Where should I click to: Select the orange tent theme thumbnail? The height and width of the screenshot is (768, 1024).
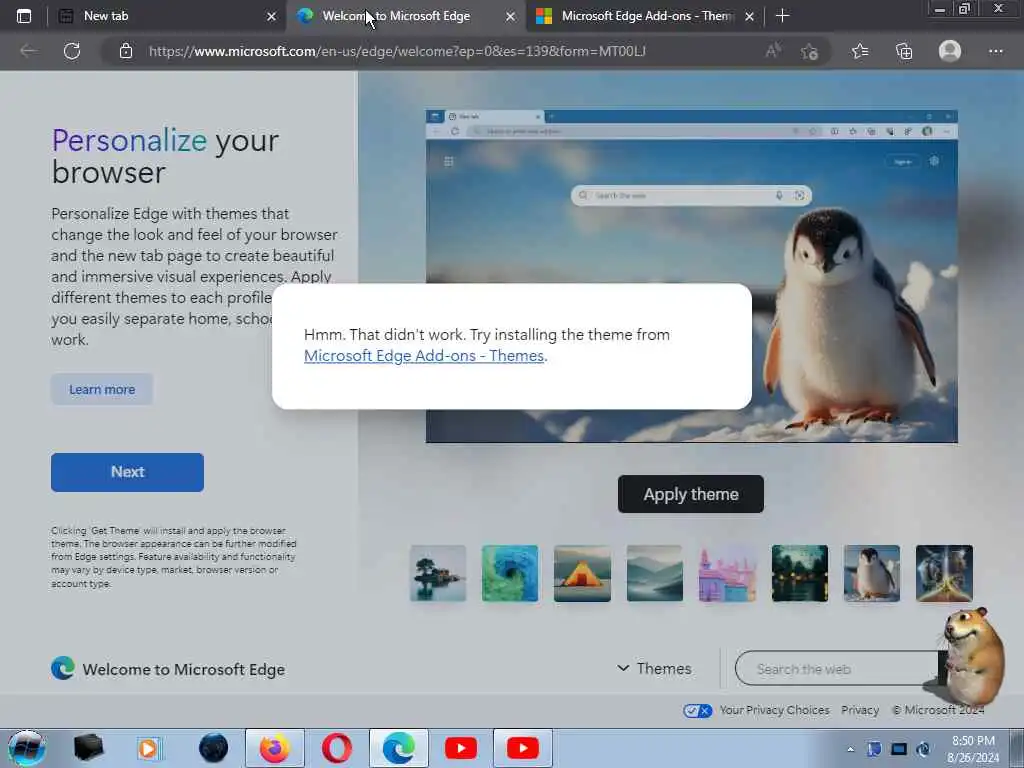[x=583, y=573]
